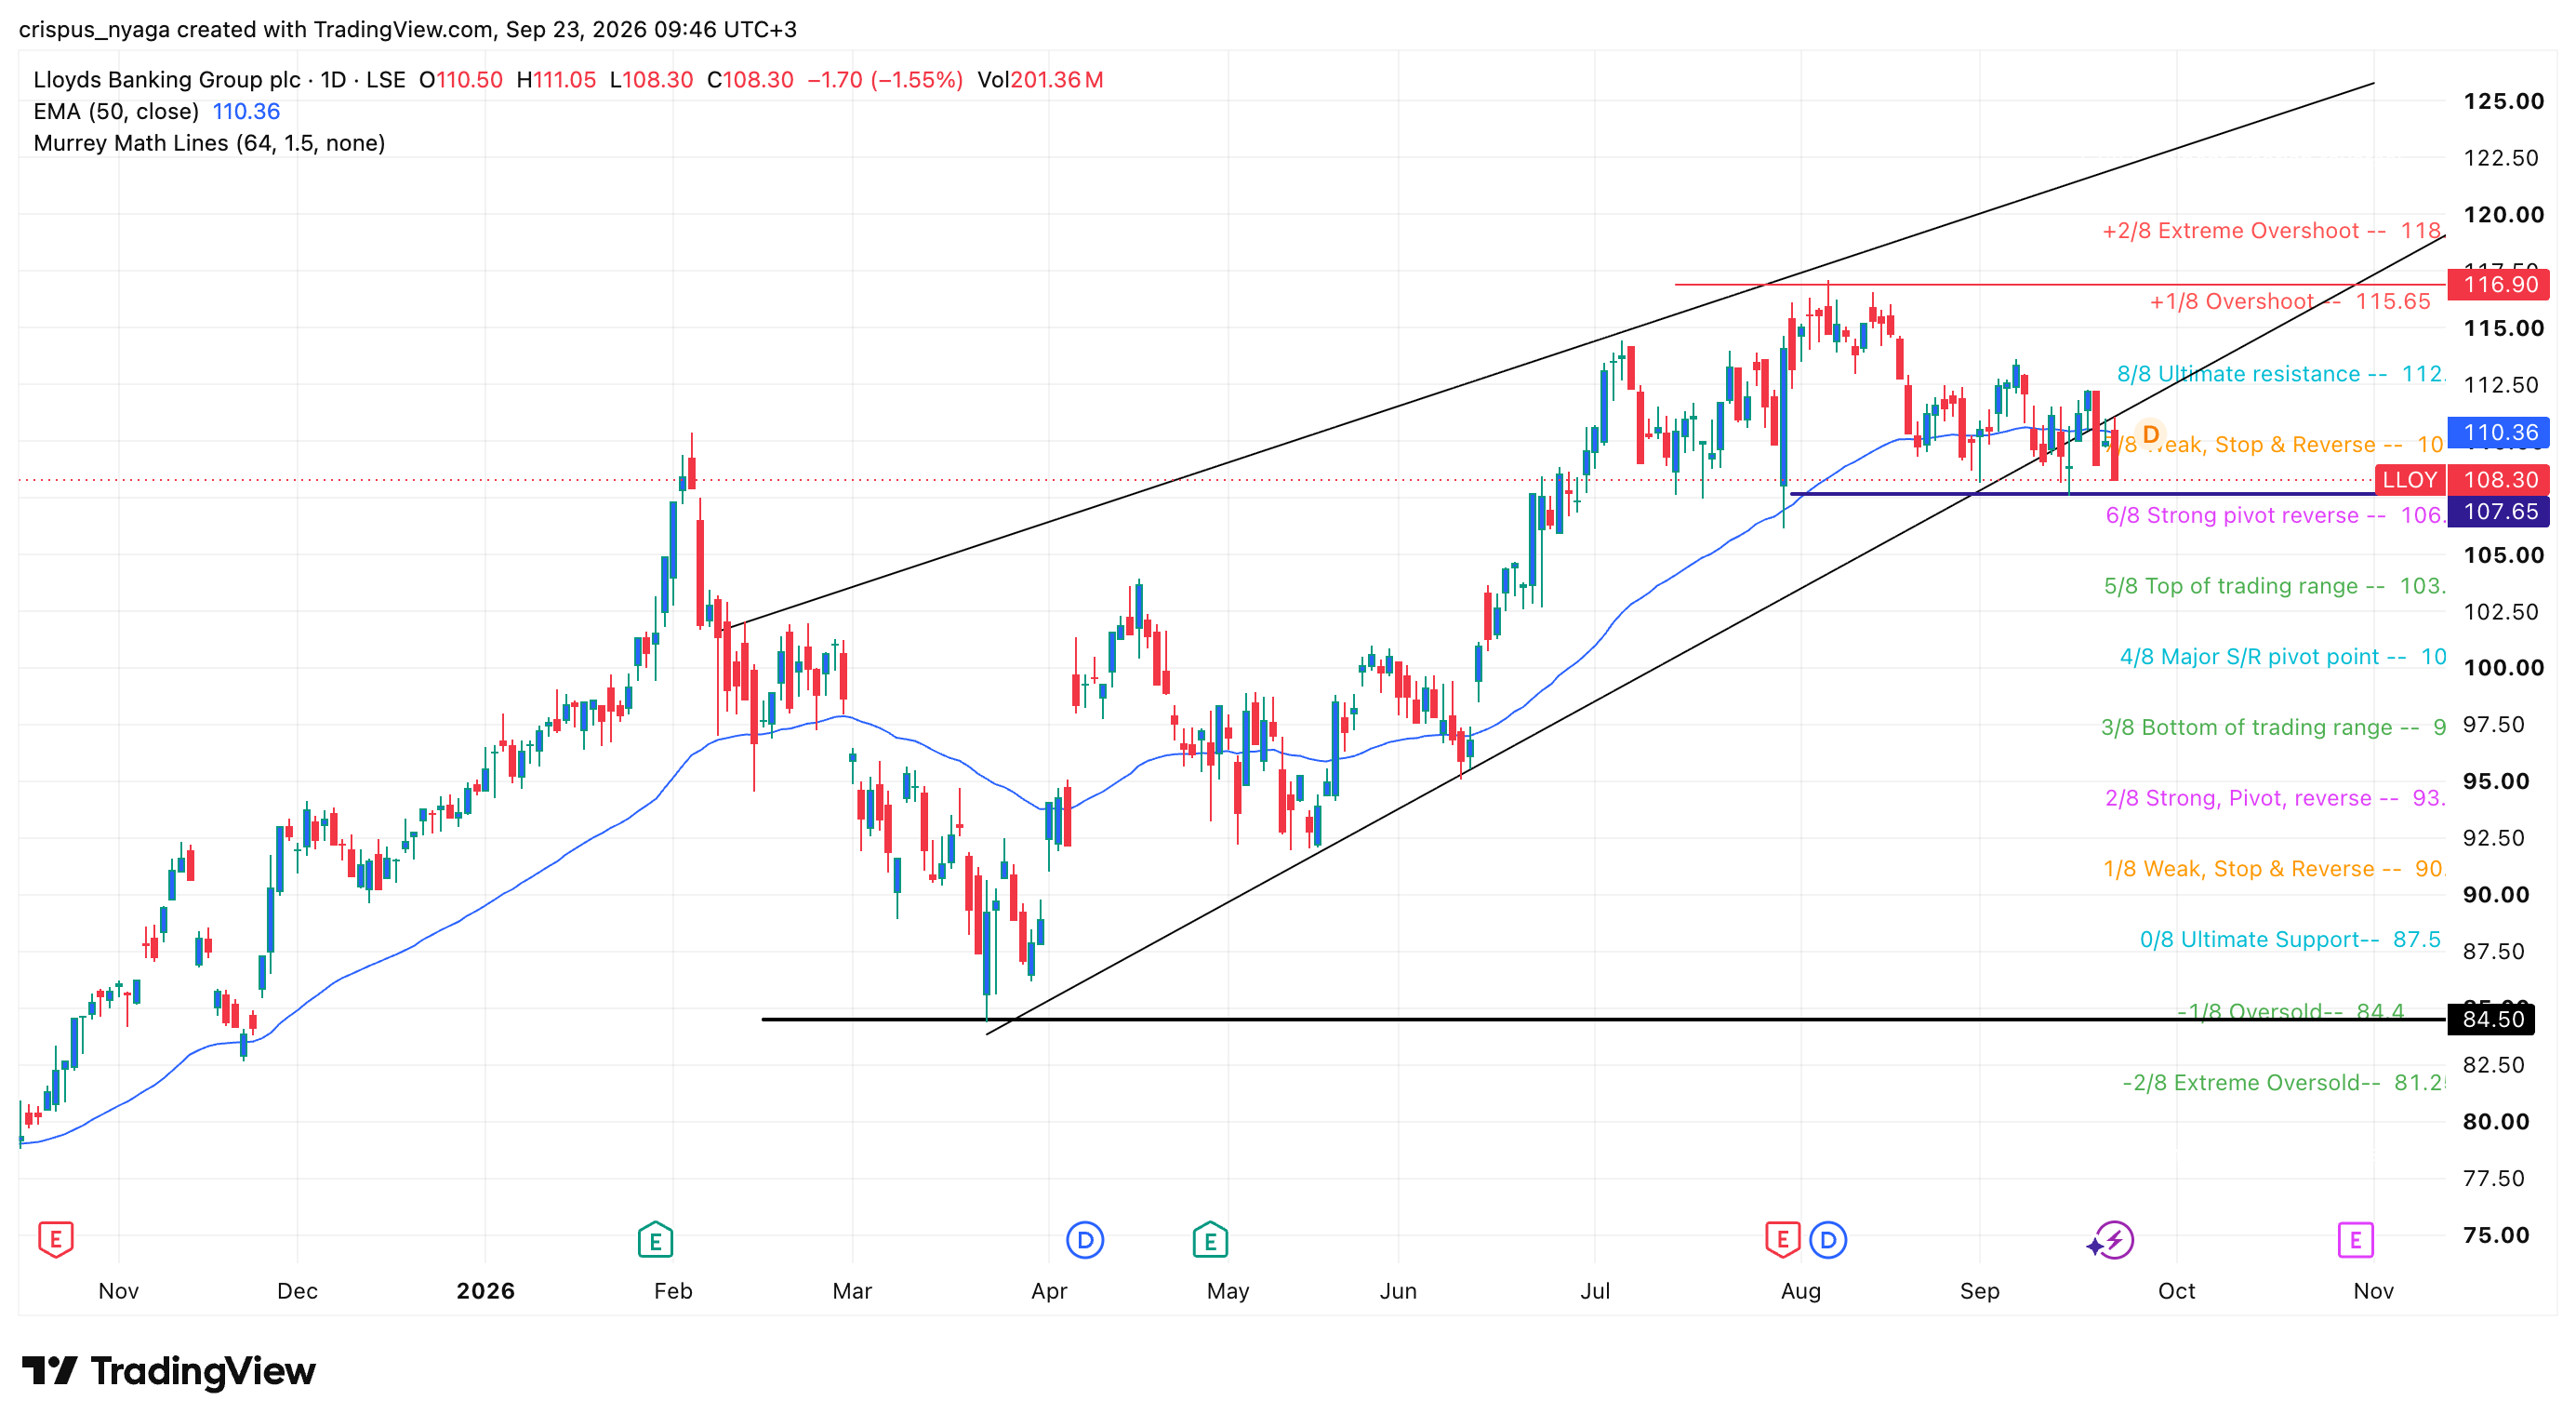Screen dimensions: 2576x1427
Task: Click the 5/8 Top of trading range label
Action: coord(2274,587)
